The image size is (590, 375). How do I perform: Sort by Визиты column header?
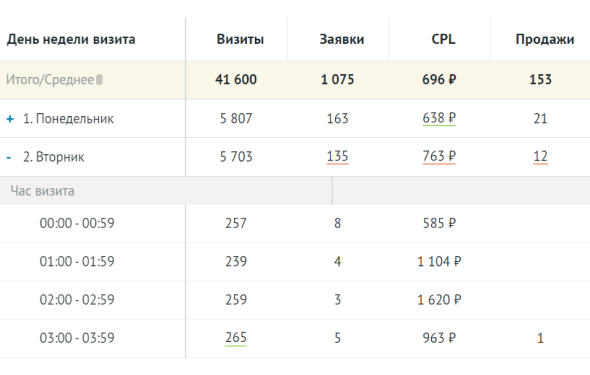pyautogui.click(x=240, y=39)
